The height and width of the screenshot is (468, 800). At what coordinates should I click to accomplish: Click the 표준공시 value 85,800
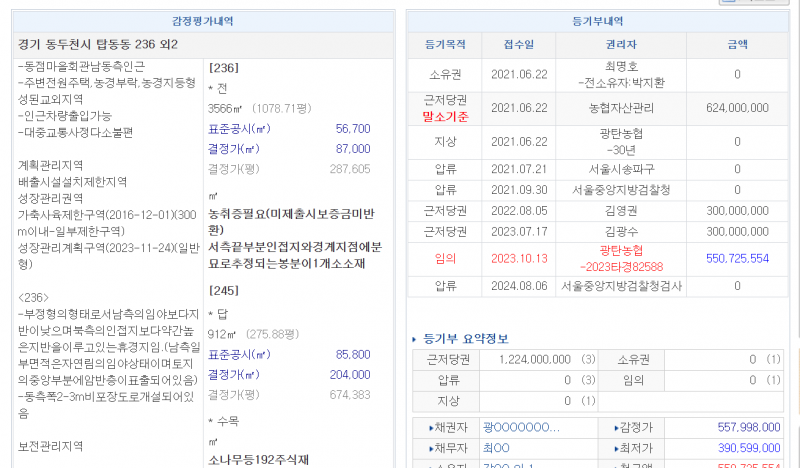click(x=353, y=355)
